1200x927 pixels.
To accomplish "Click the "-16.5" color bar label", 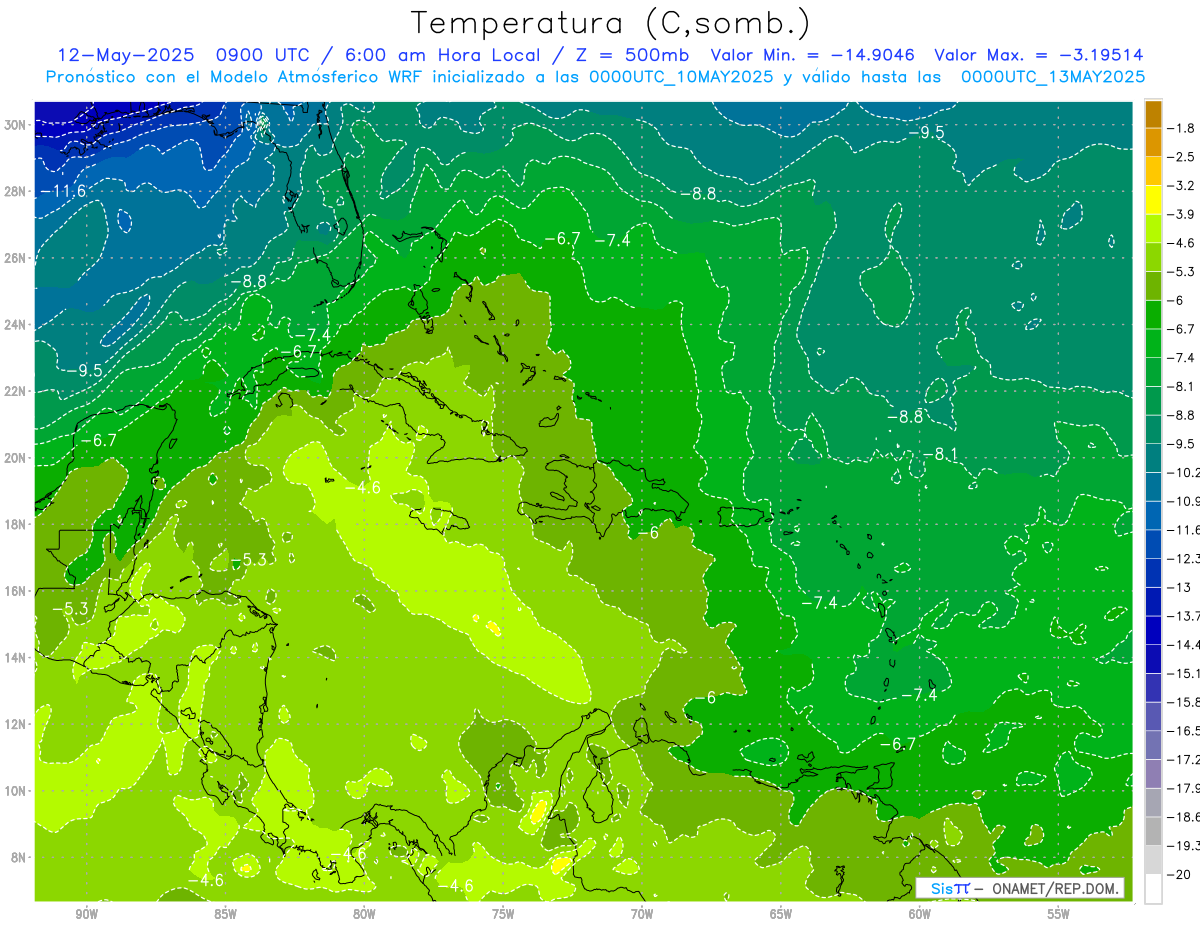I will tap(1185, 731).
